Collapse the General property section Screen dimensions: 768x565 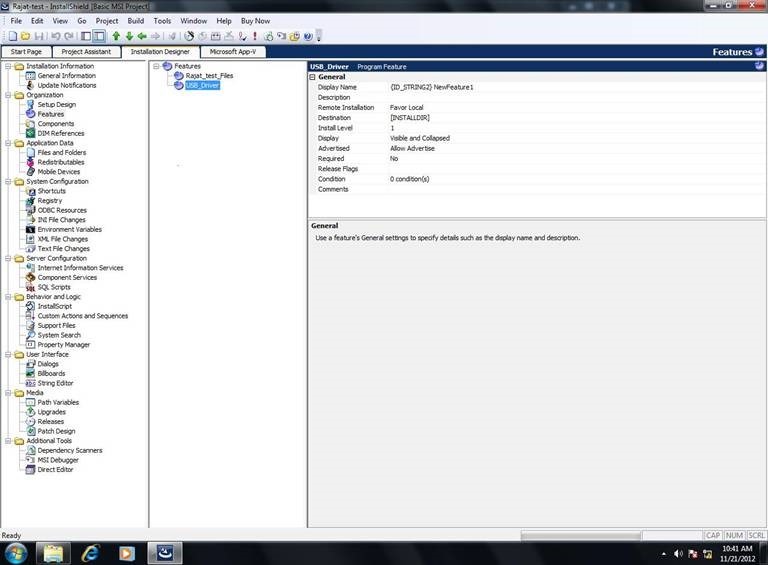(312, 77)
